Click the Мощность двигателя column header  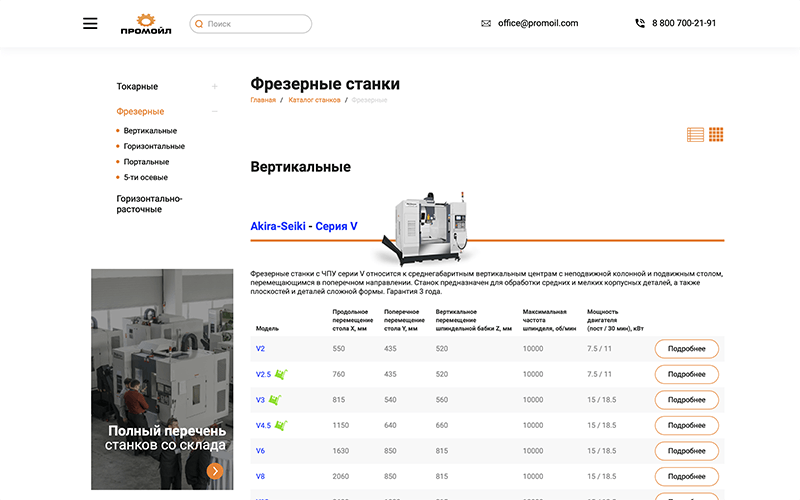[615, 320]
